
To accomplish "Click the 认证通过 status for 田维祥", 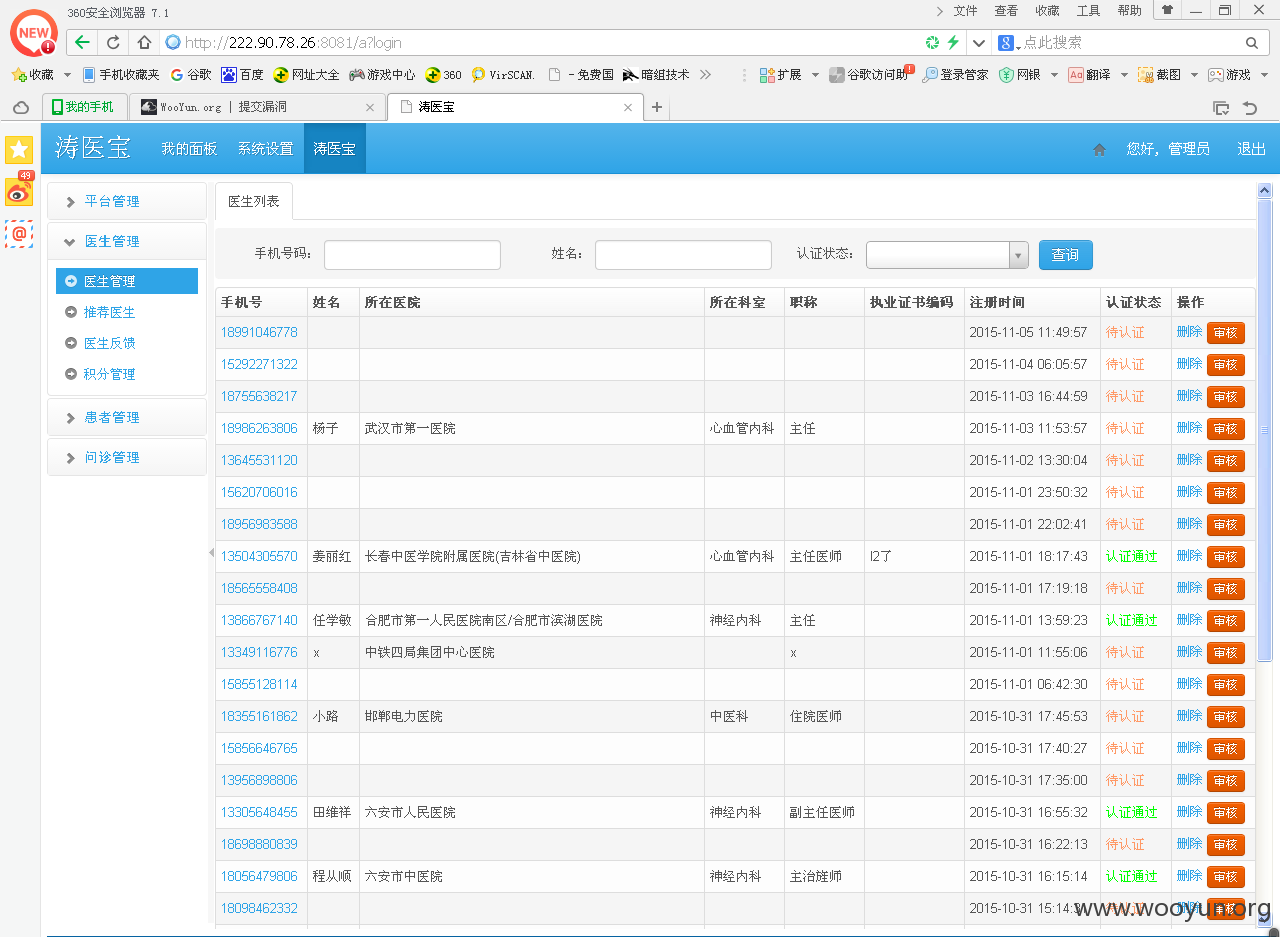I will (x=1131, y=812).
